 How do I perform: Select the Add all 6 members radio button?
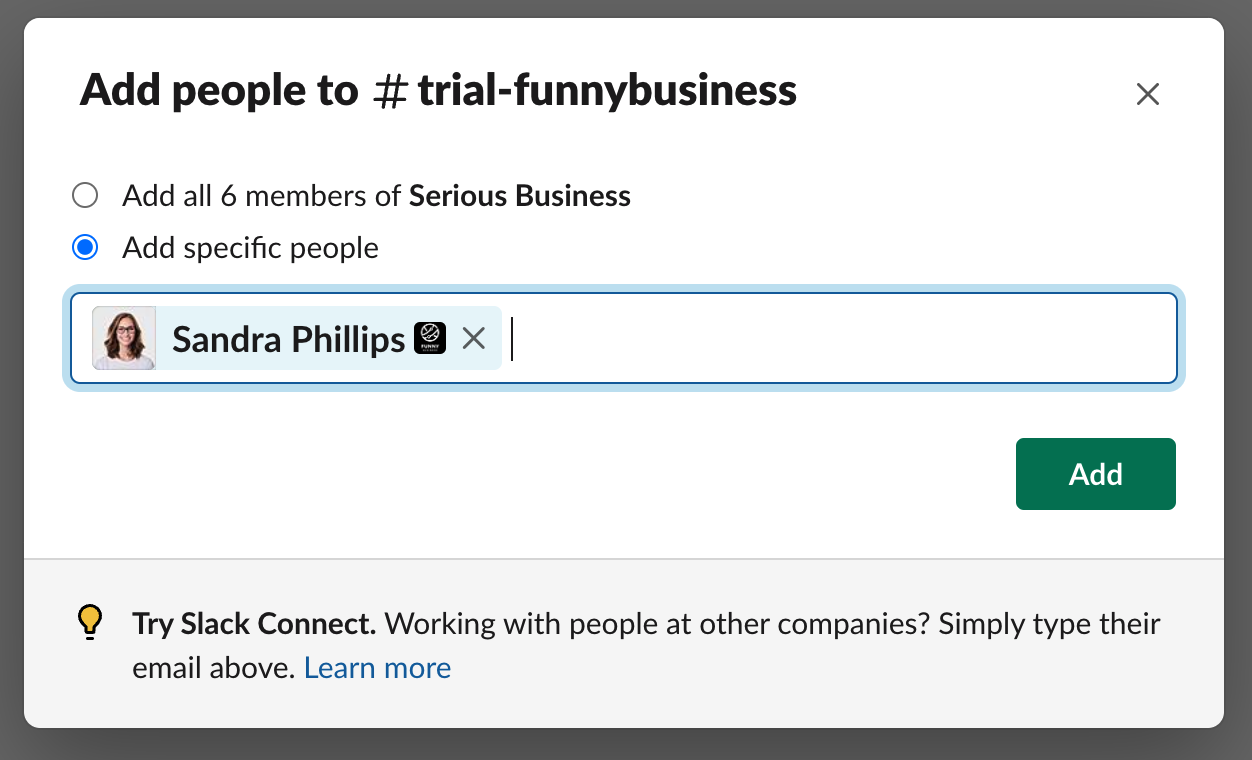[86, 195]
